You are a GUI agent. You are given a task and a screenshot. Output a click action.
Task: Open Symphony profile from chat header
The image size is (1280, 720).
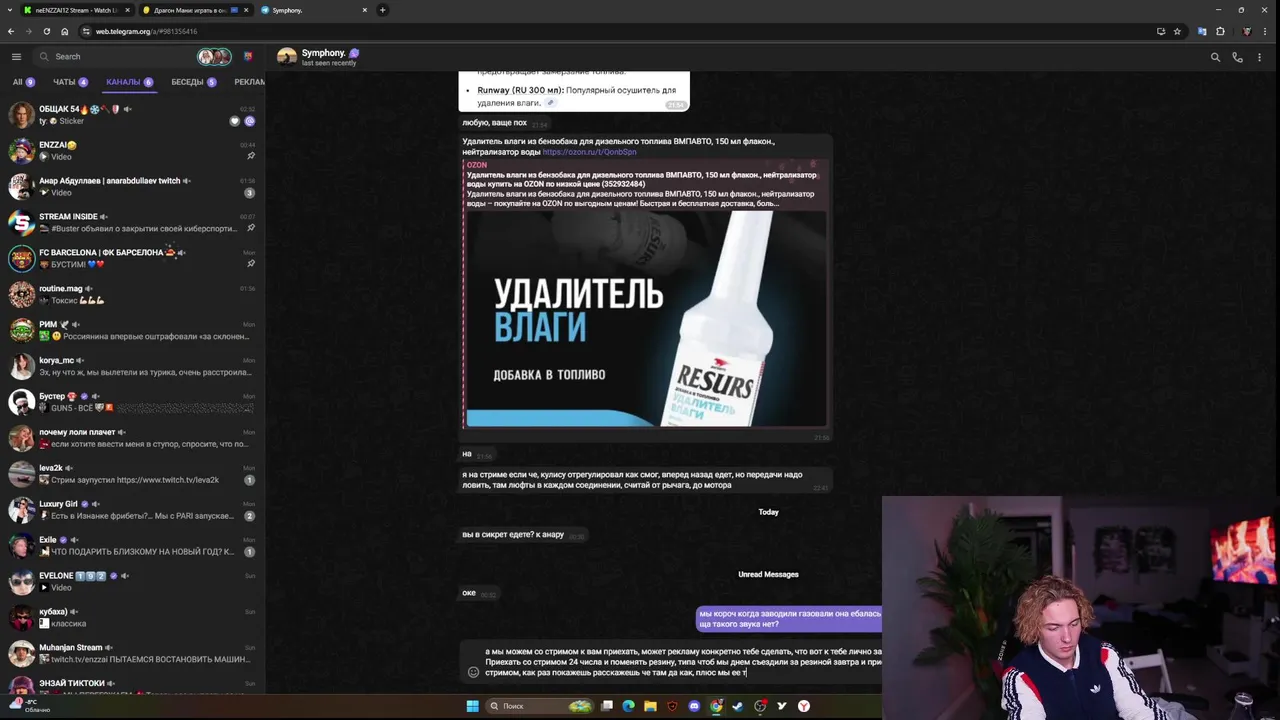(318, 57)
